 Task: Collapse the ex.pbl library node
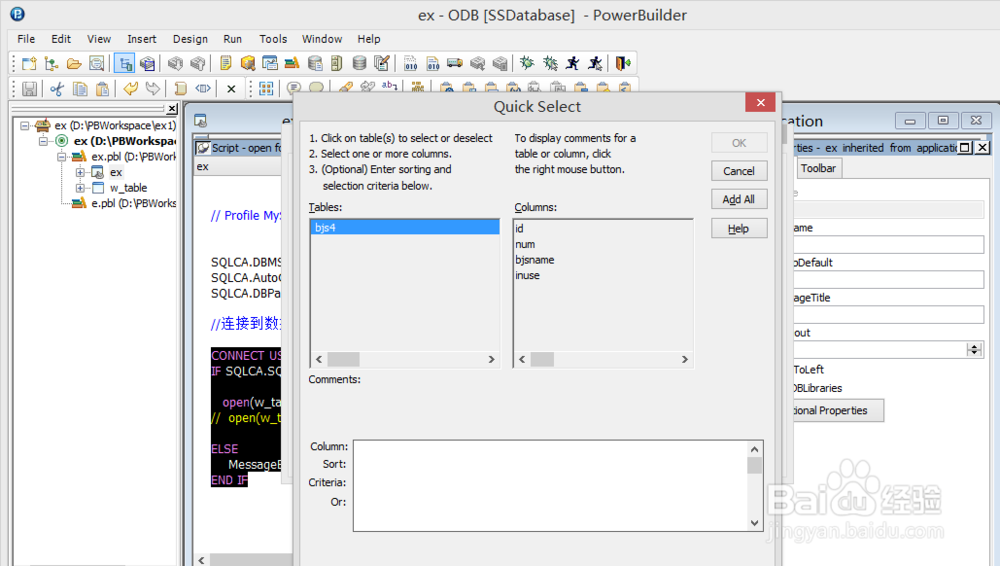point(61,156)
